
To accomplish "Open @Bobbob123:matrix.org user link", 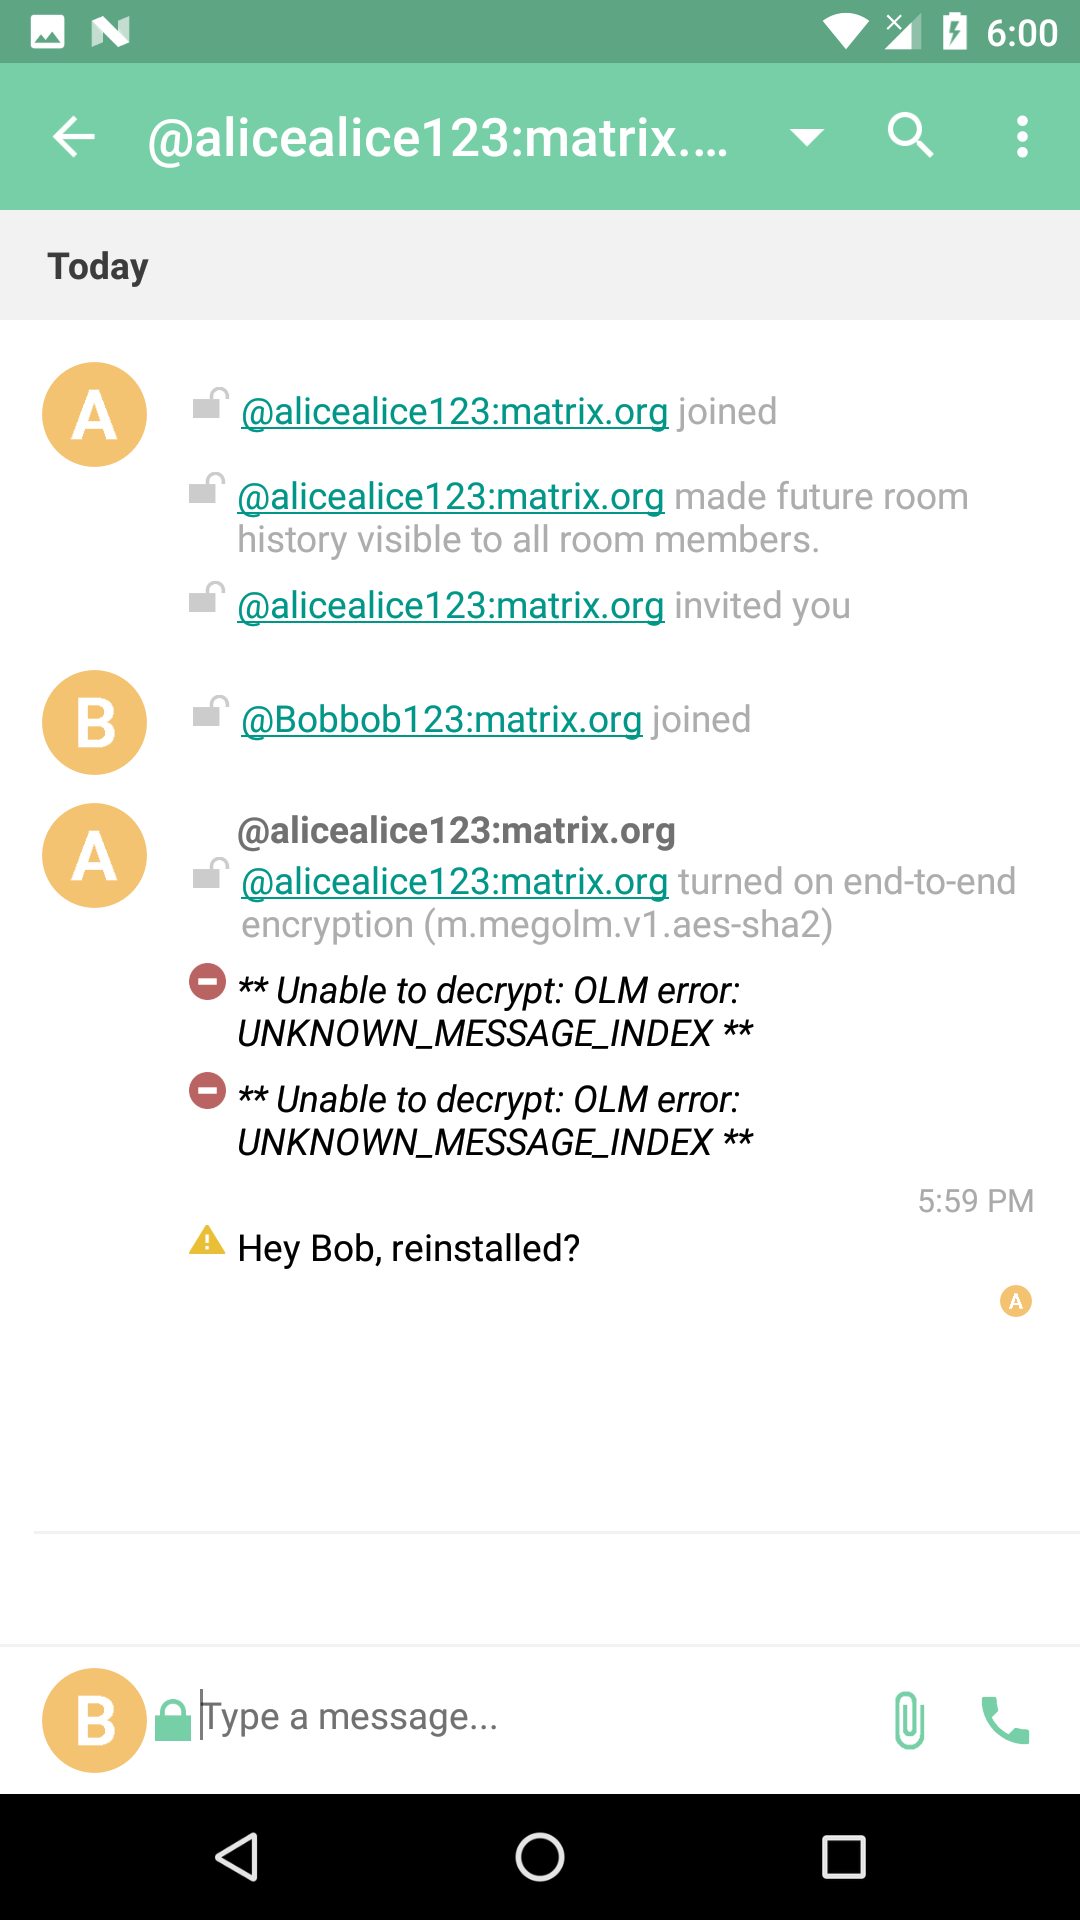I will pyautogui.click(x=442, y=720).
